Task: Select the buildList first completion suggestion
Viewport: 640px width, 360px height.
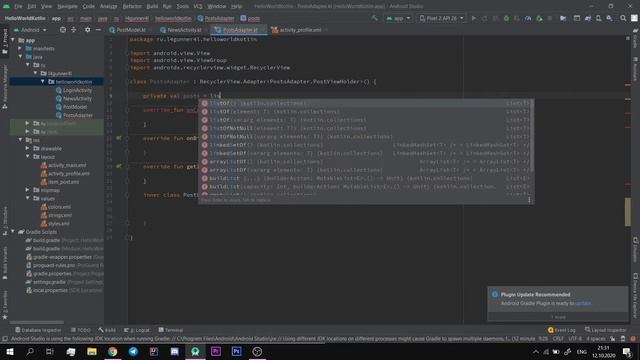Action: click(366, 178)
